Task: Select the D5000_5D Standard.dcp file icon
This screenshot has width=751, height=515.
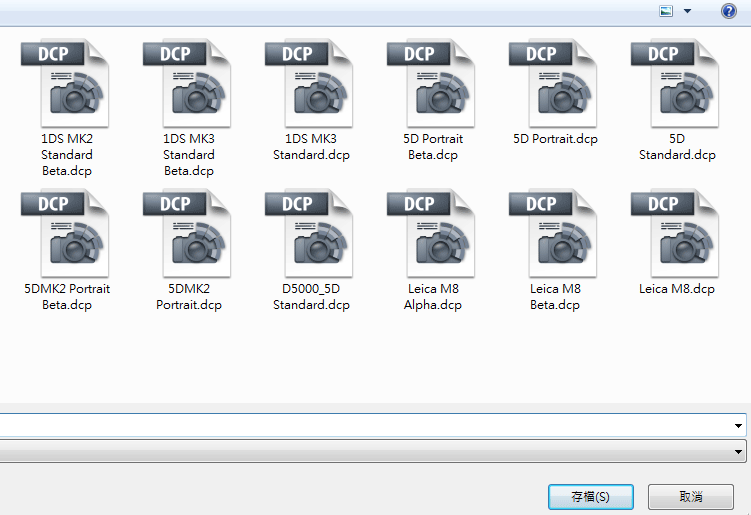Action: 310,233
